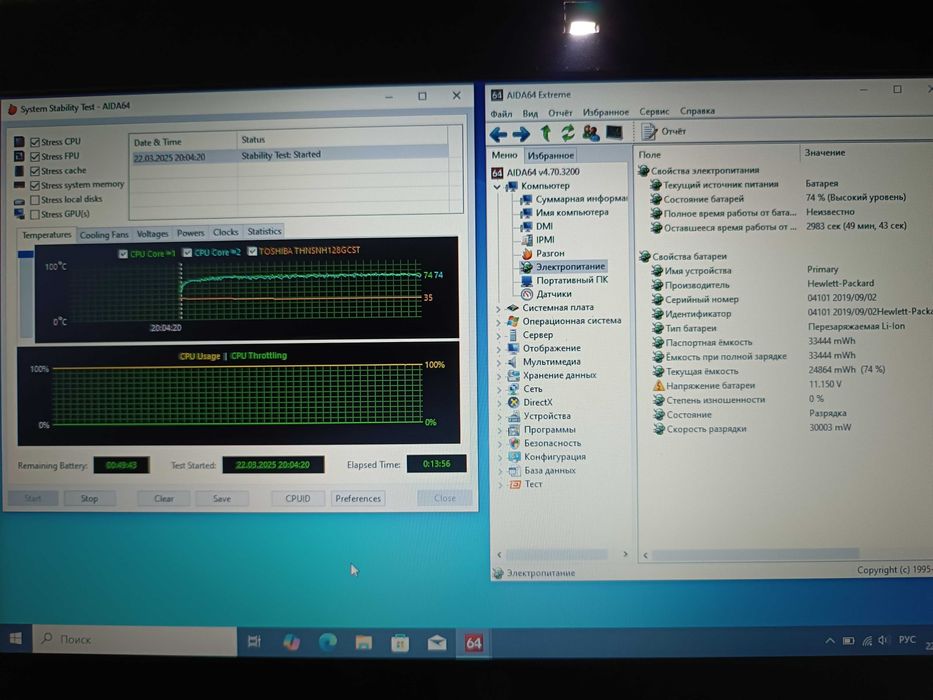Select Суммарная информация tree item
The image size is (933, 700).
click(574, 199)
